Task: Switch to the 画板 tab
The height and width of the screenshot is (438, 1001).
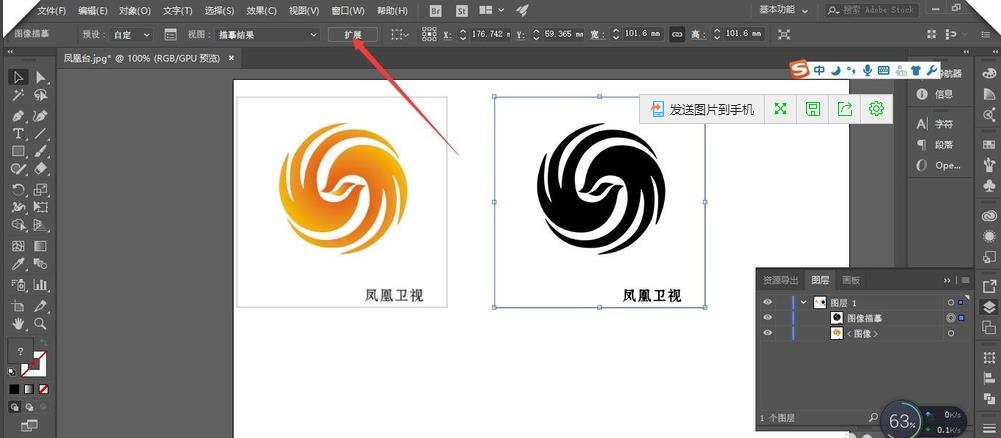Action: click(x=851, y=281)
